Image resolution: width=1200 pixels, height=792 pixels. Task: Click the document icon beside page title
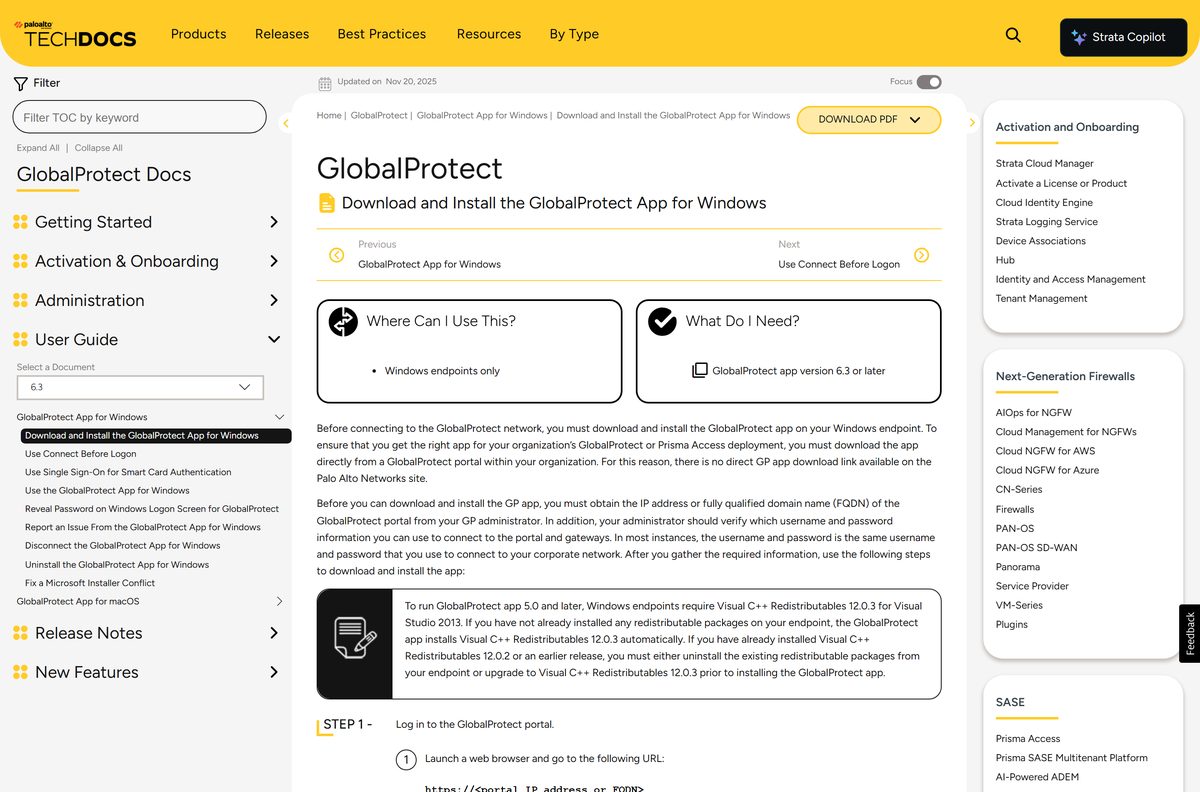326,203
